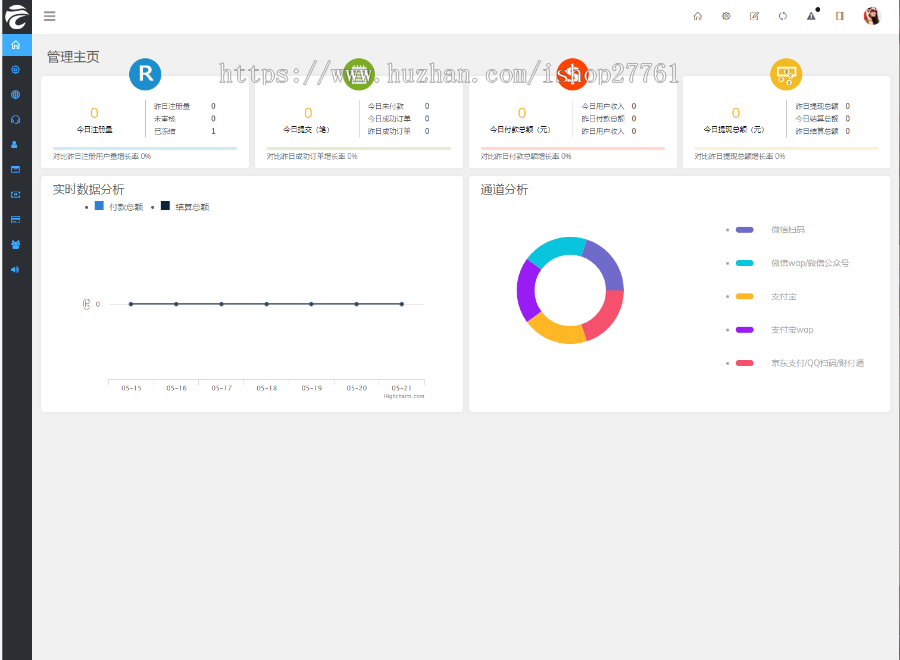Open the gear settings item in the sidebar
This screenshot has width=900, height=660.
(x=15, y=69)
